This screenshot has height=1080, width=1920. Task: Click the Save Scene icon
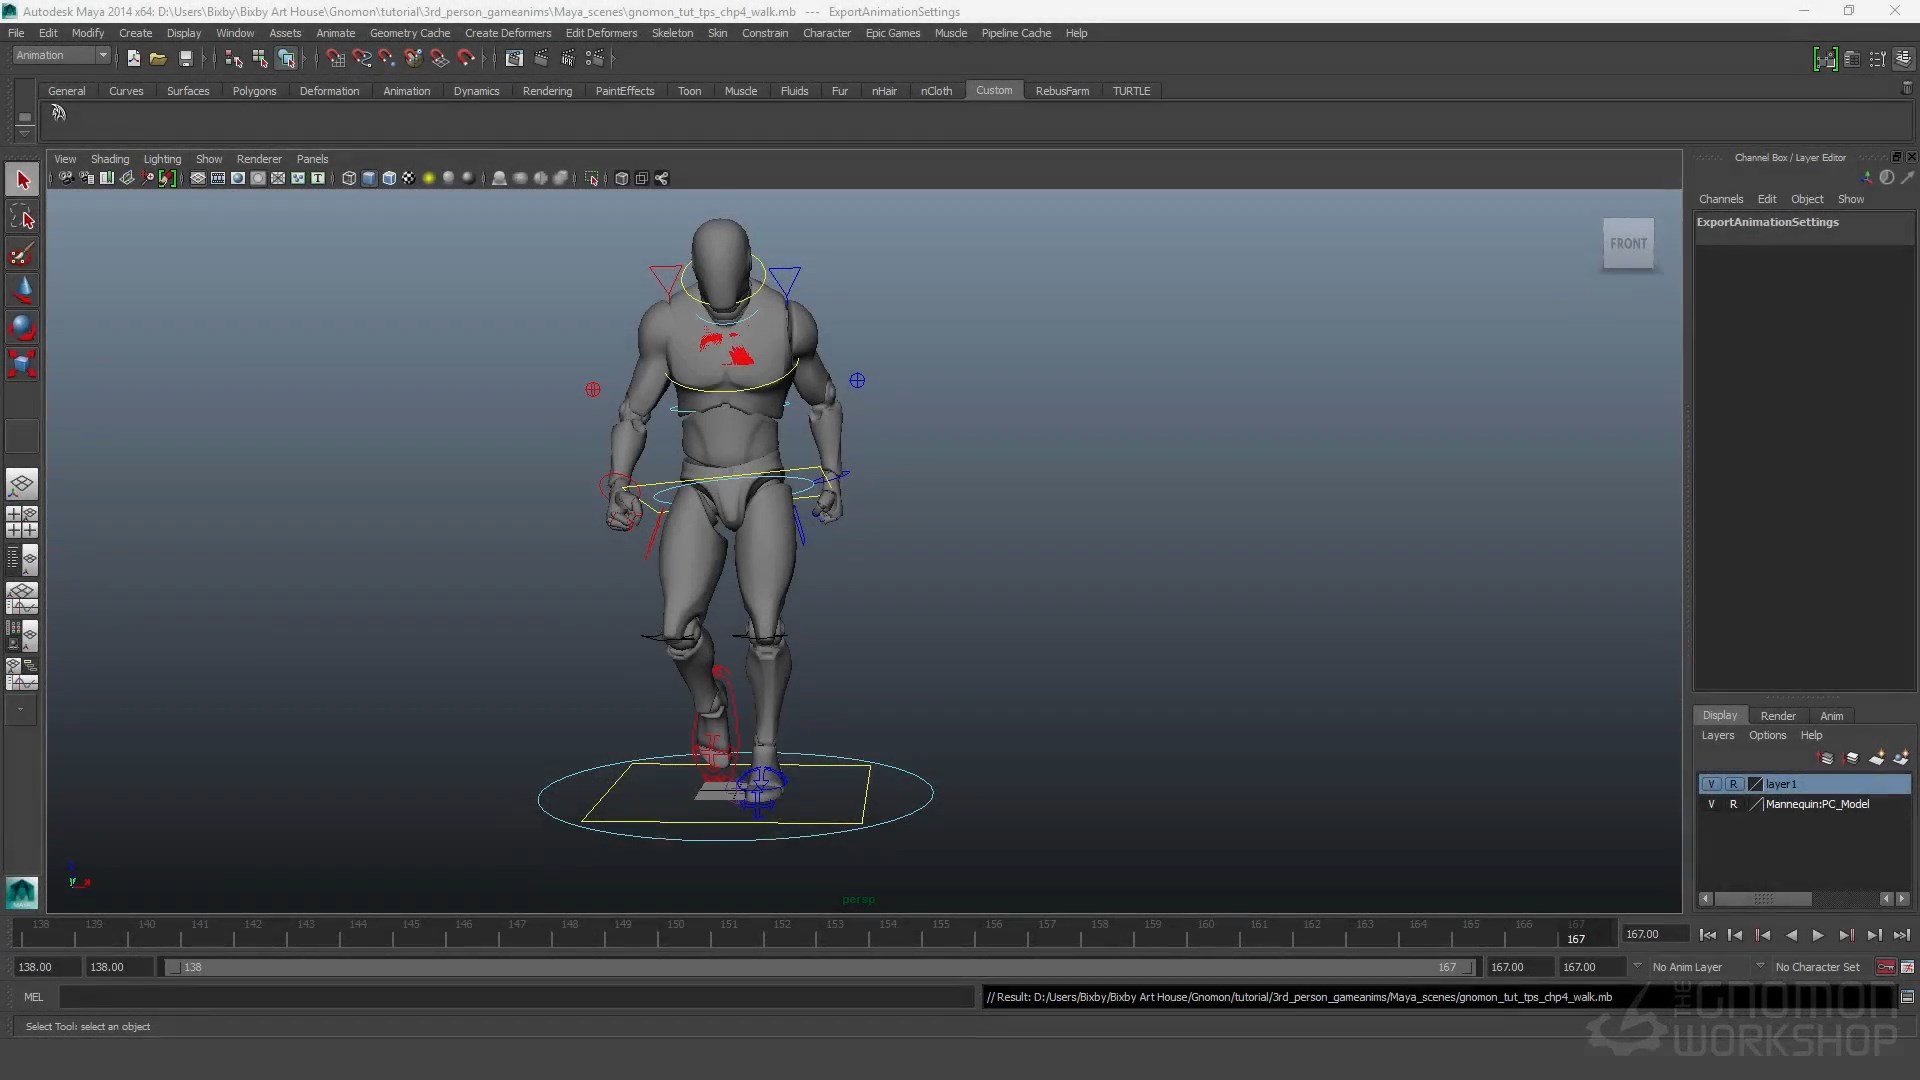(185, 59)
